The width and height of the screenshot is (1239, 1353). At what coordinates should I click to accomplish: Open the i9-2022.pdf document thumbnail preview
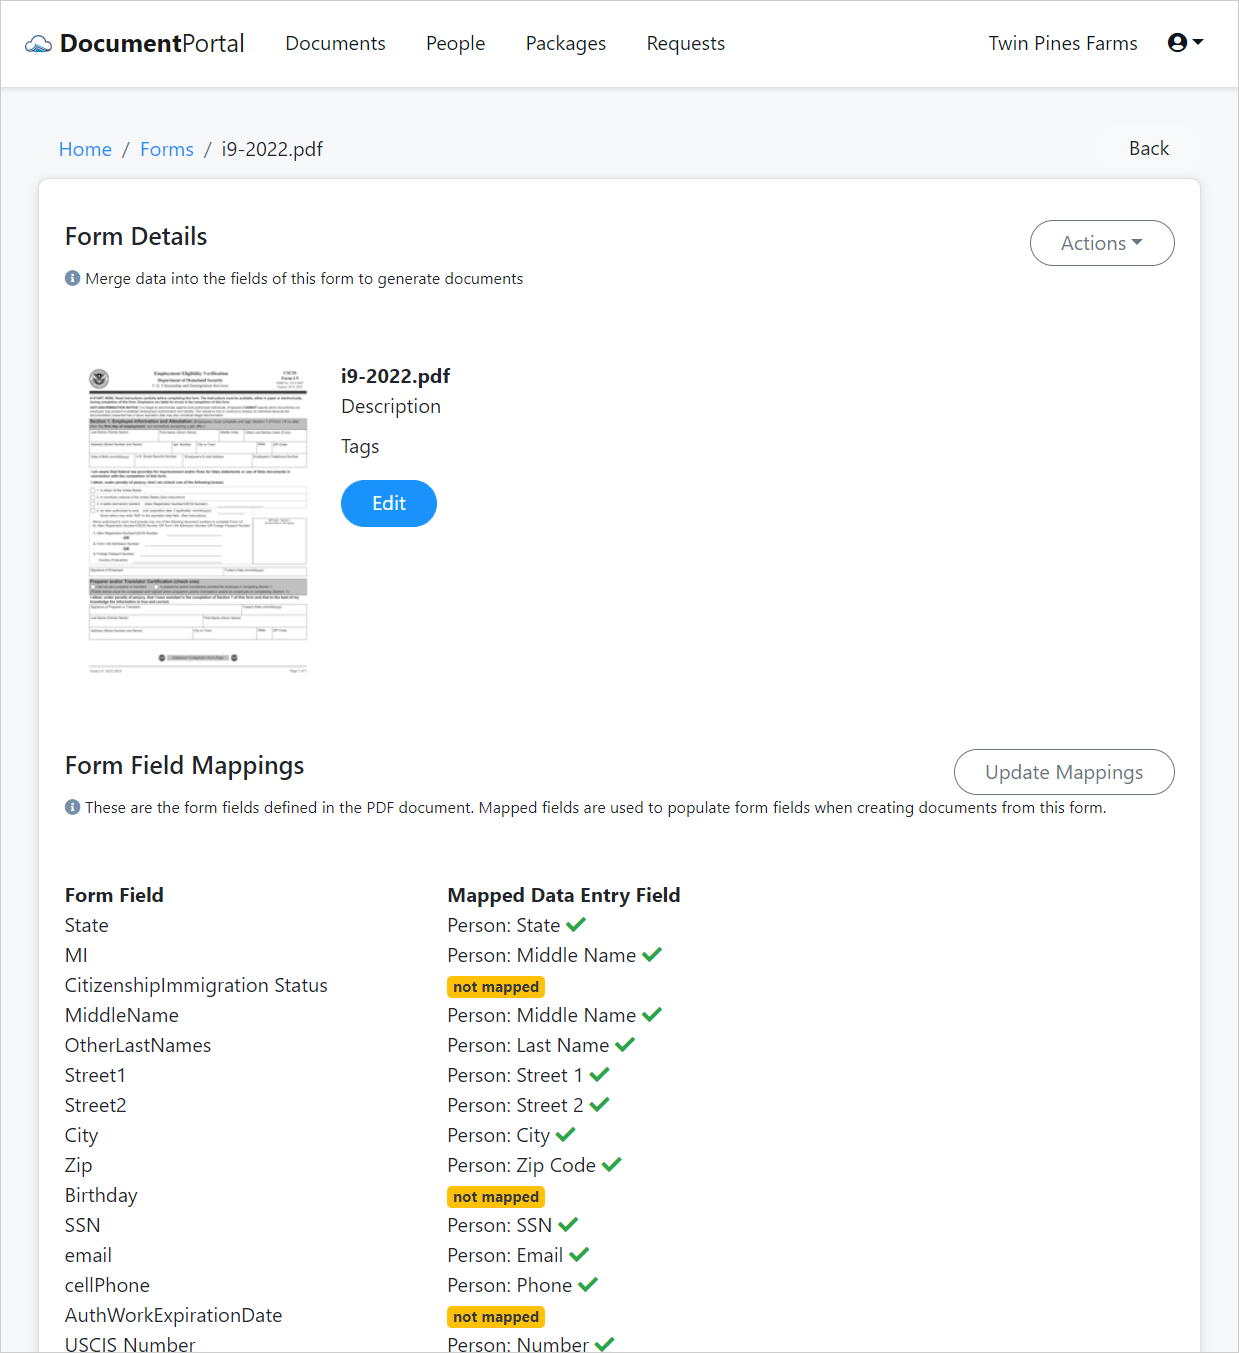tap(197, 520)
